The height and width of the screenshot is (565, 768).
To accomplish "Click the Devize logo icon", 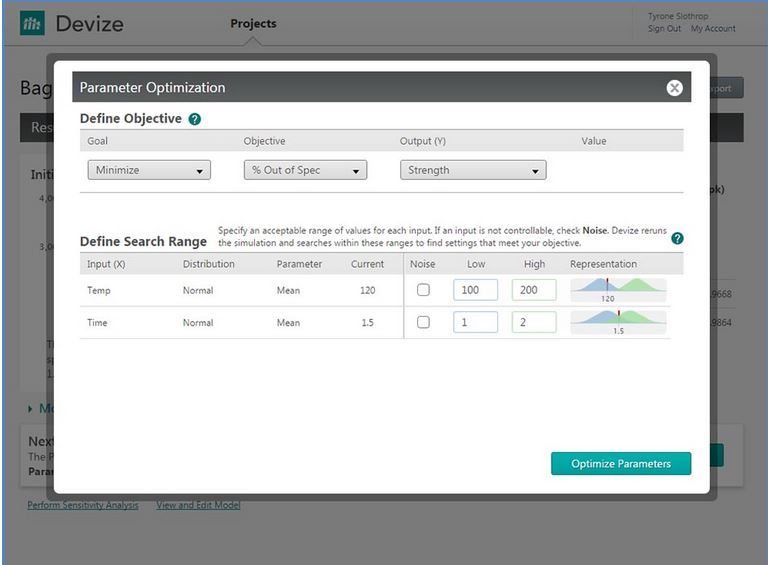I will coord(32,24).
